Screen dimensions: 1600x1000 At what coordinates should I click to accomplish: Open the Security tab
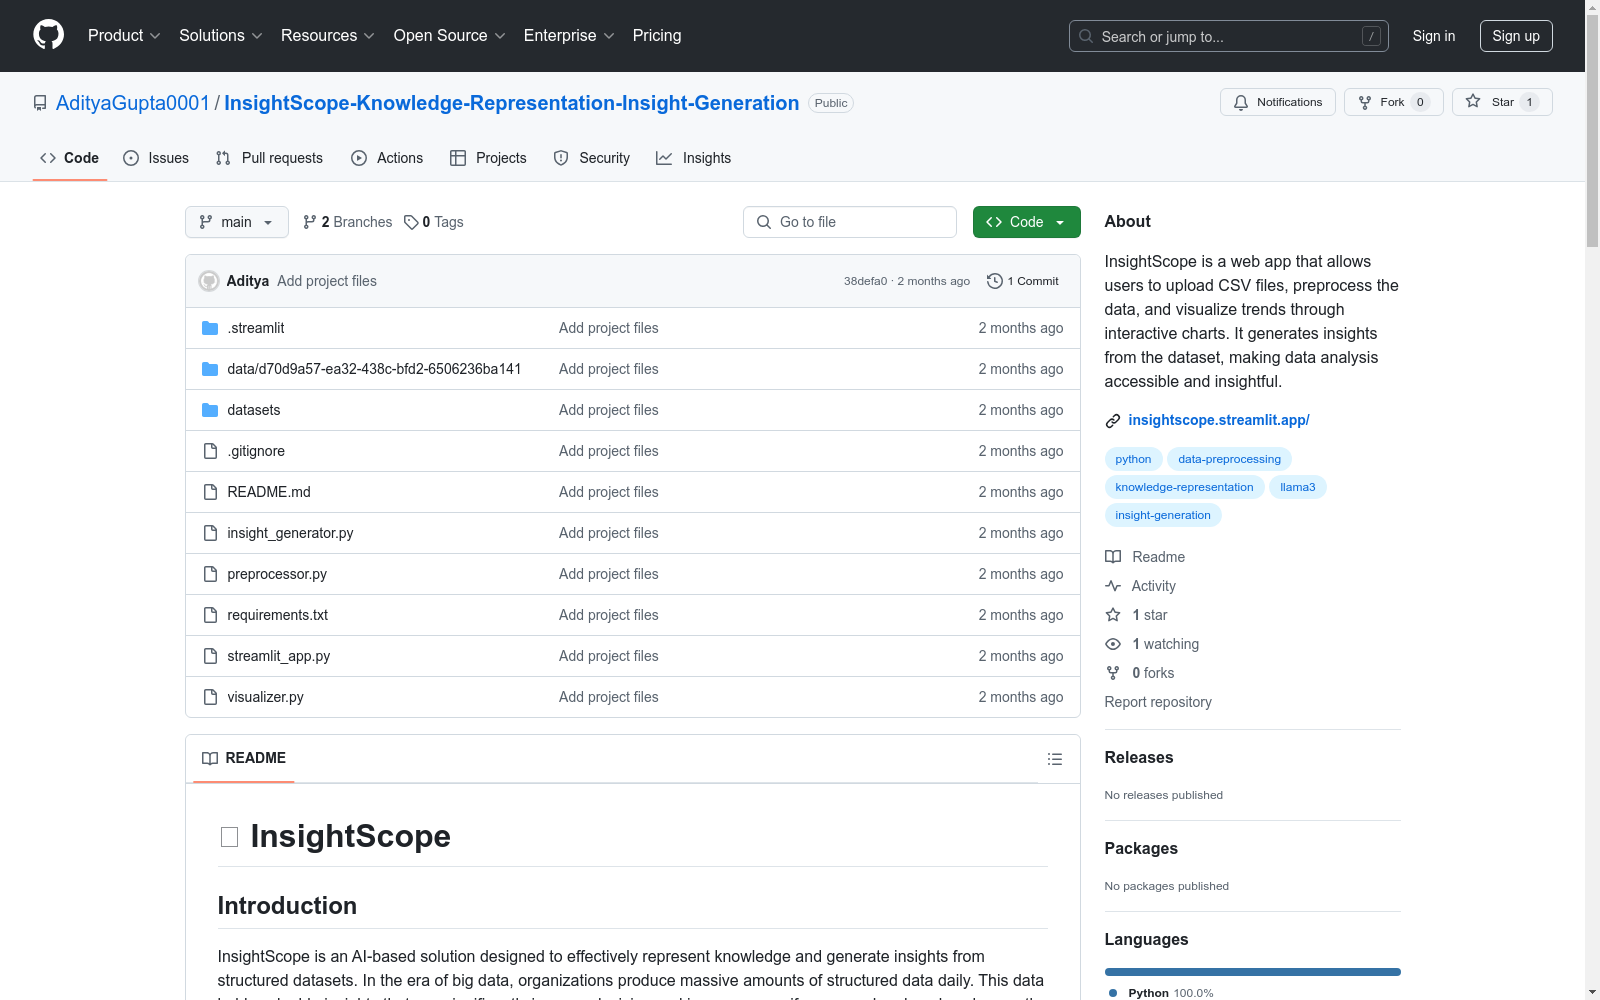pyautogui.click(x=592, y=158)
